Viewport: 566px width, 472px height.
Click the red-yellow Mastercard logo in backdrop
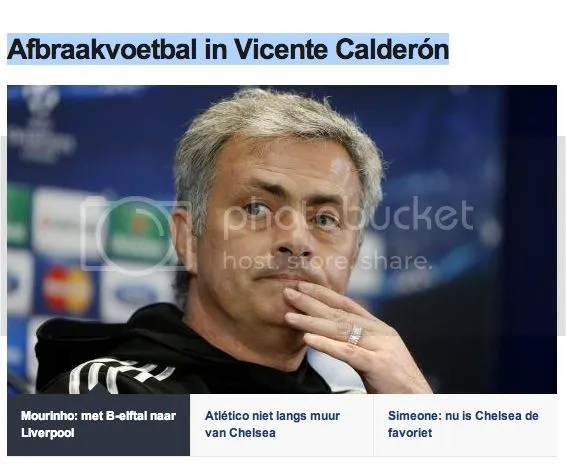point(67,289)
